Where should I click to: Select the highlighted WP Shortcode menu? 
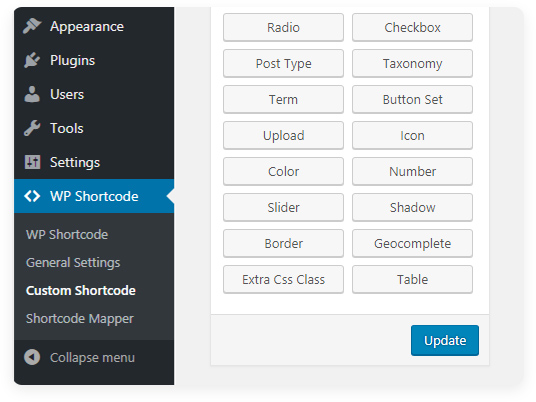[x=94, y=196]
